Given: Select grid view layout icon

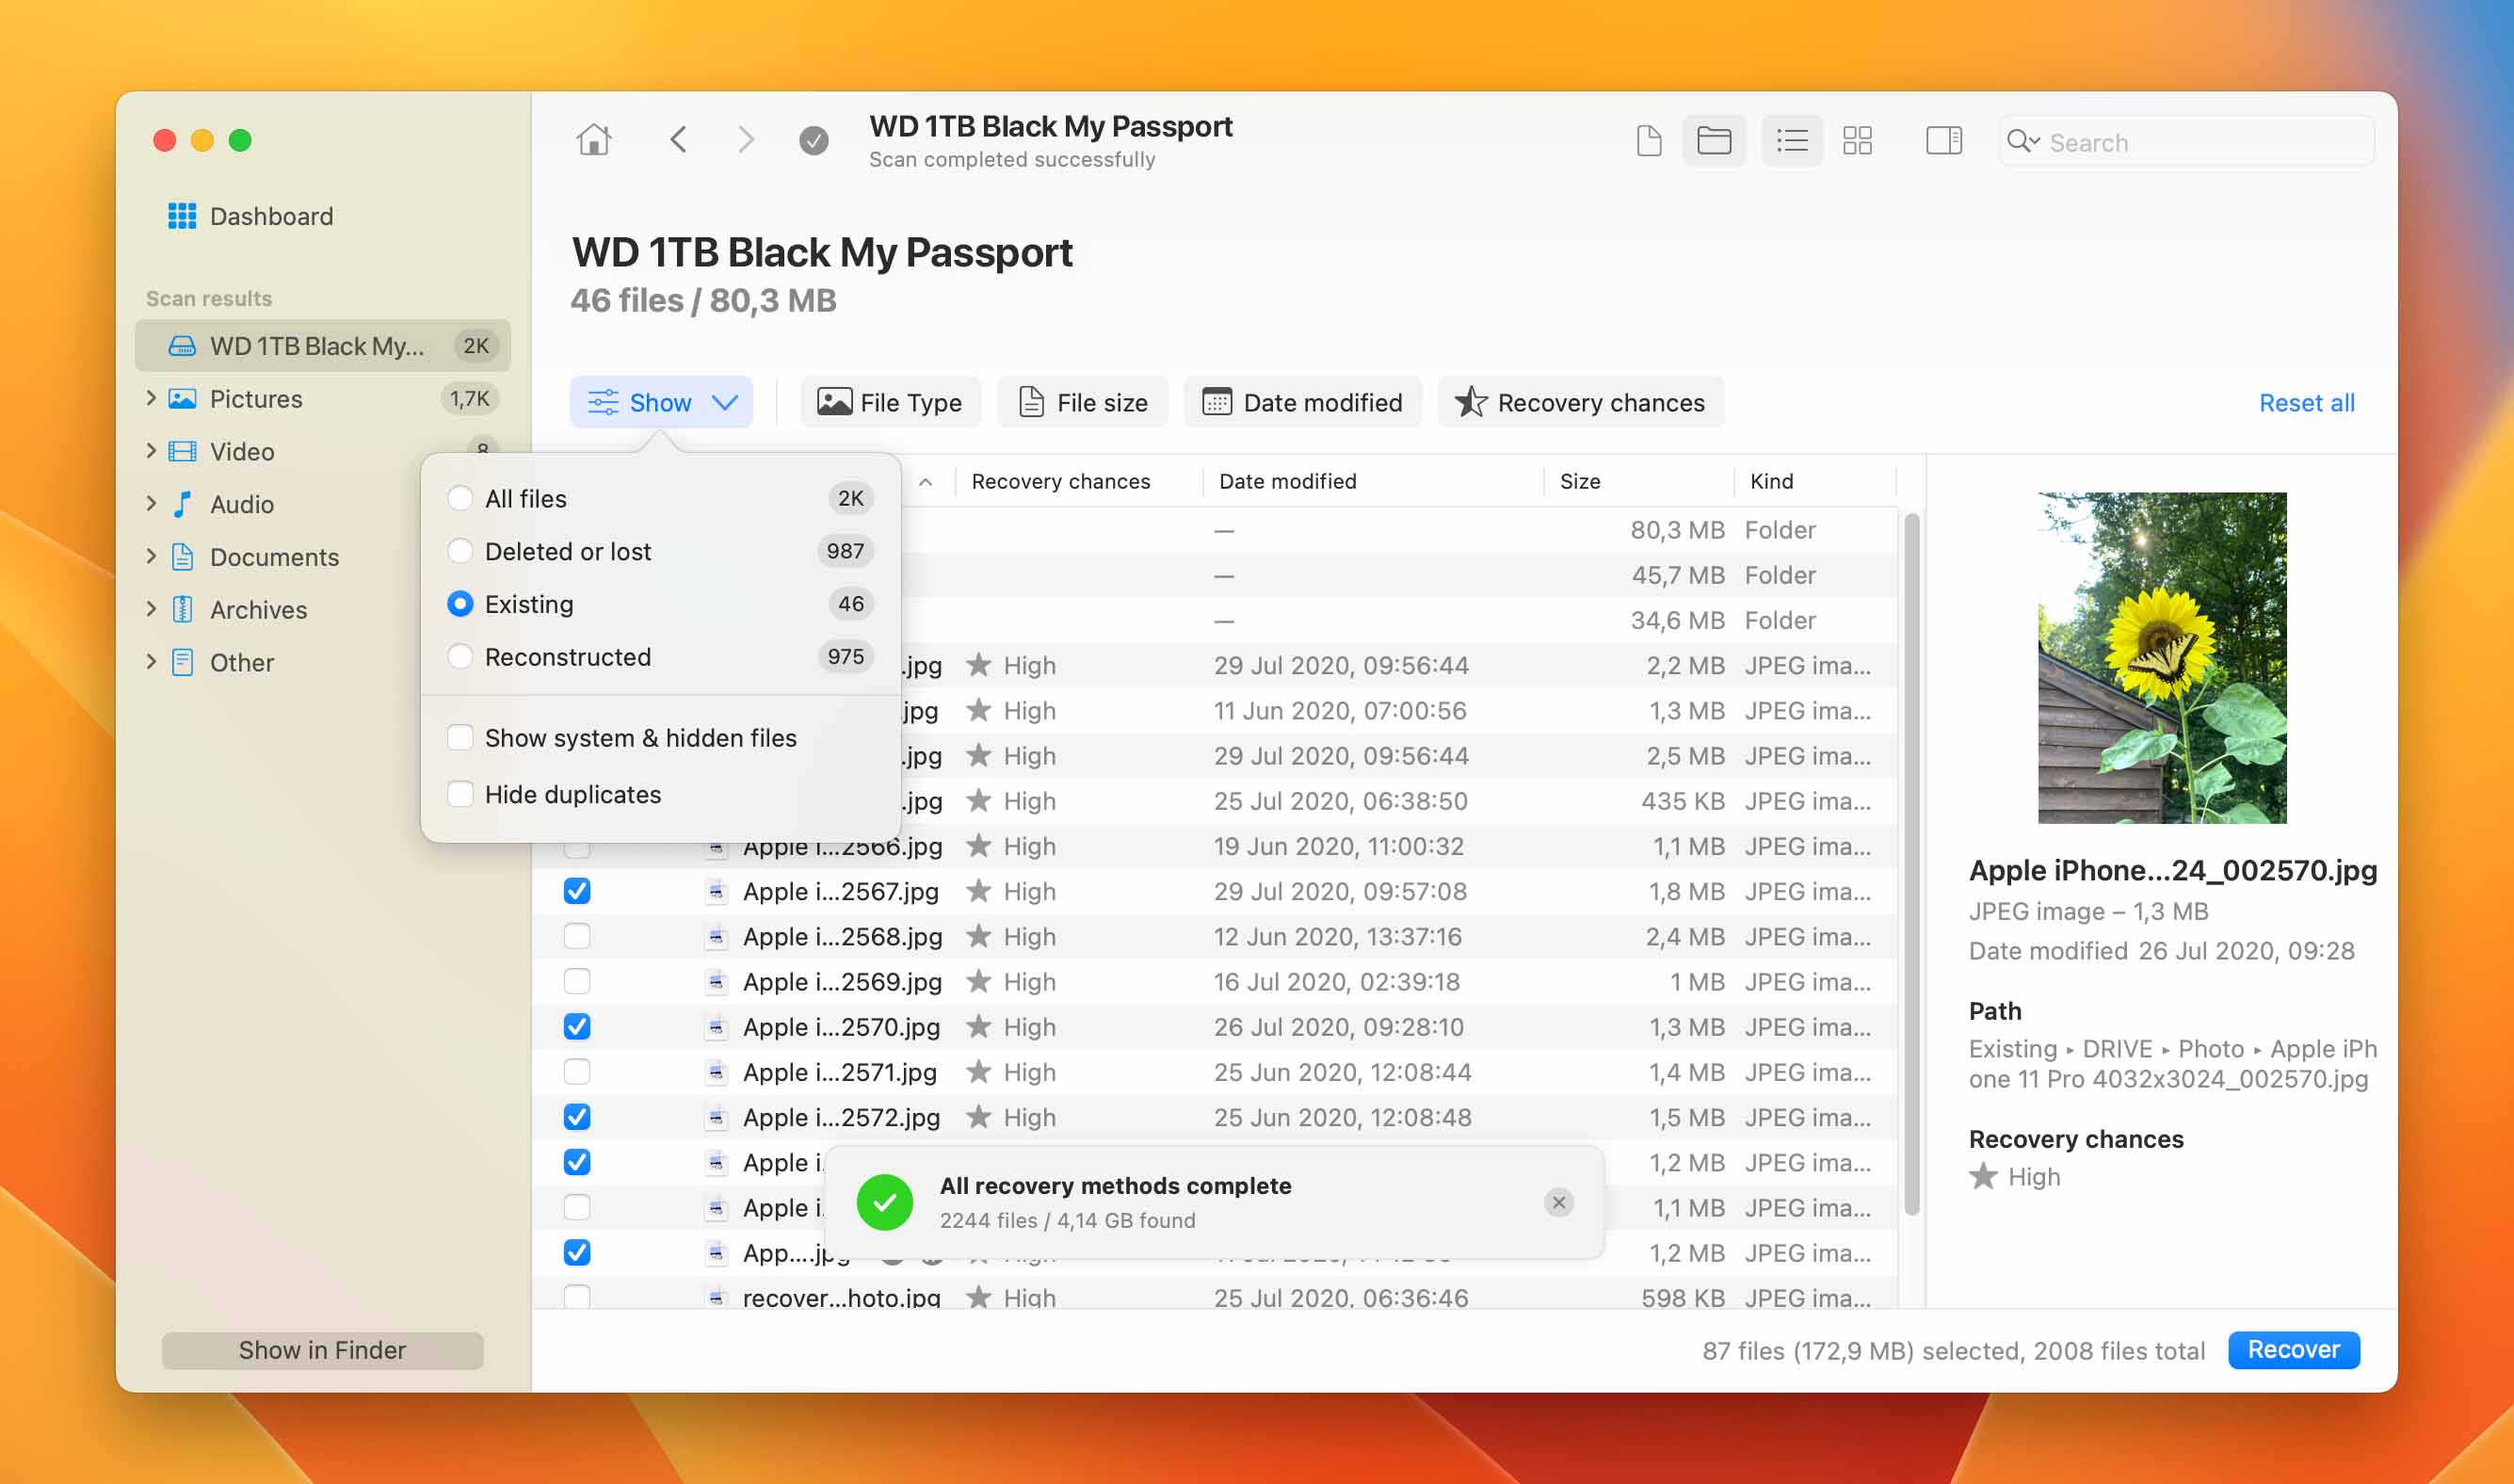Looking at the screenshot, I should coord(1857,141).
